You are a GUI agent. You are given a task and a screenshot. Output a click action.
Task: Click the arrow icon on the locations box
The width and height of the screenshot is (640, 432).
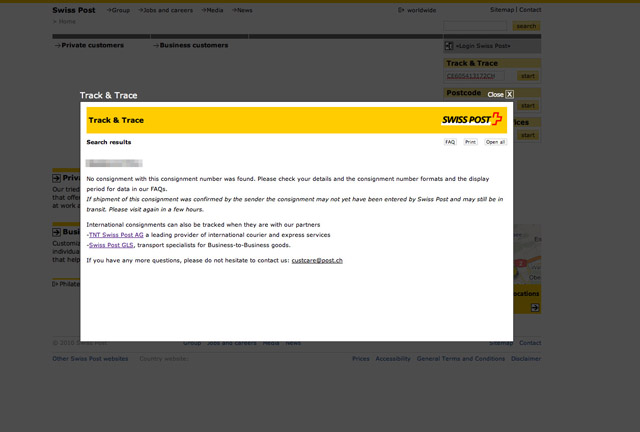click(535, 308)
